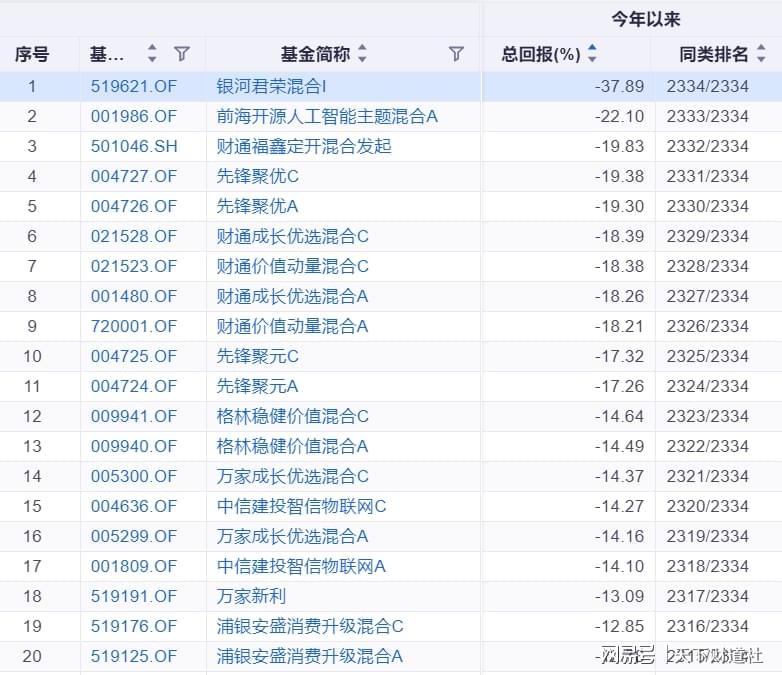
Task: Open fund code 021523.OF
Action: (134, 266)
